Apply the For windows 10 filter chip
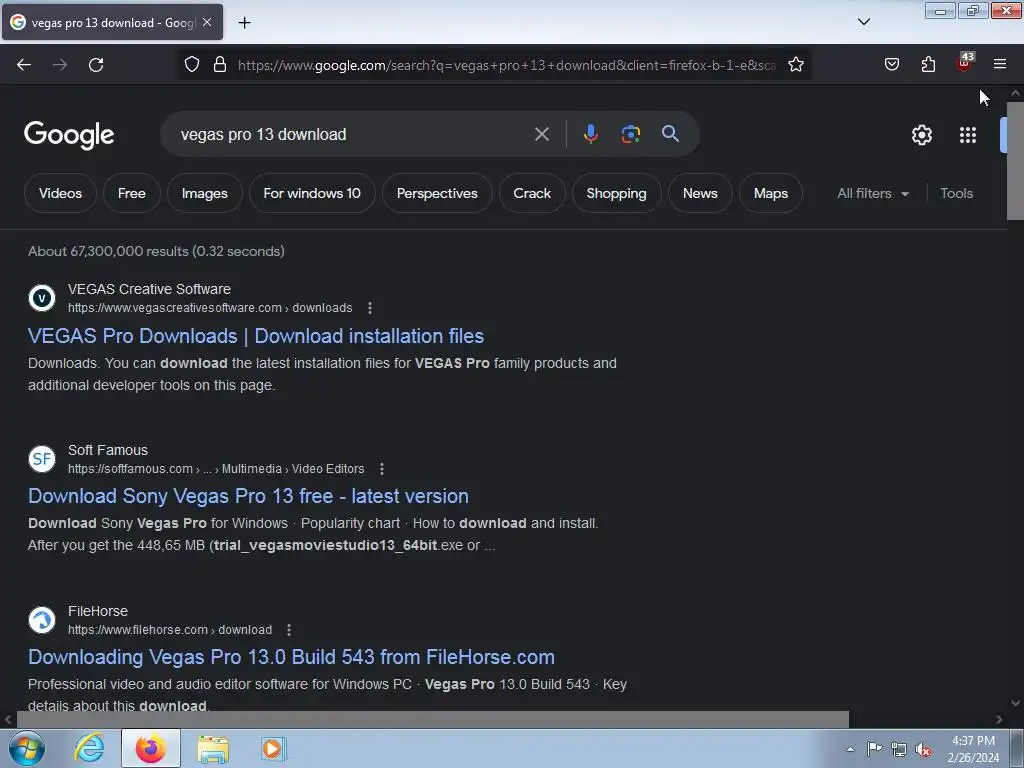Screen dimensions: 1024x768 coord(312,193)
